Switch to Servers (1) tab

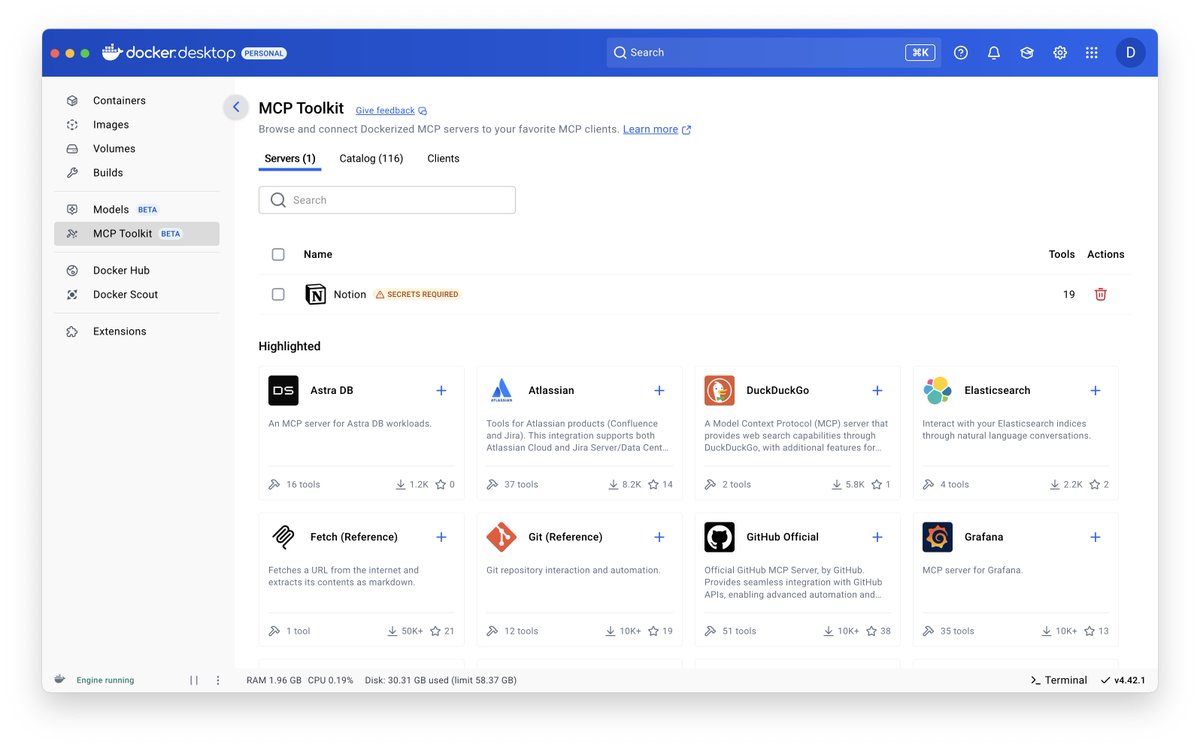[x=290, y=158]
